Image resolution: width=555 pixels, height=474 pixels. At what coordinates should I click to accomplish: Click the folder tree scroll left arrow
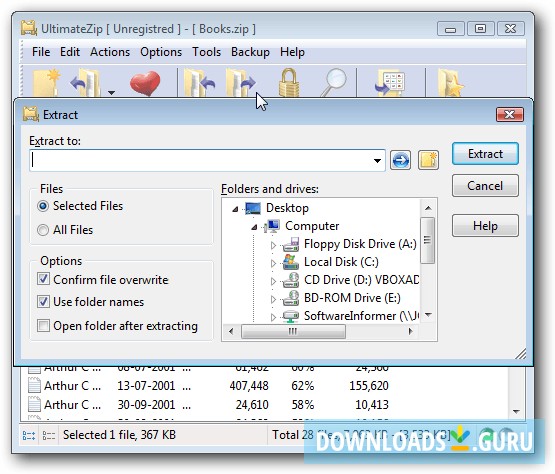pyautogui.click(x=231, y=332)
